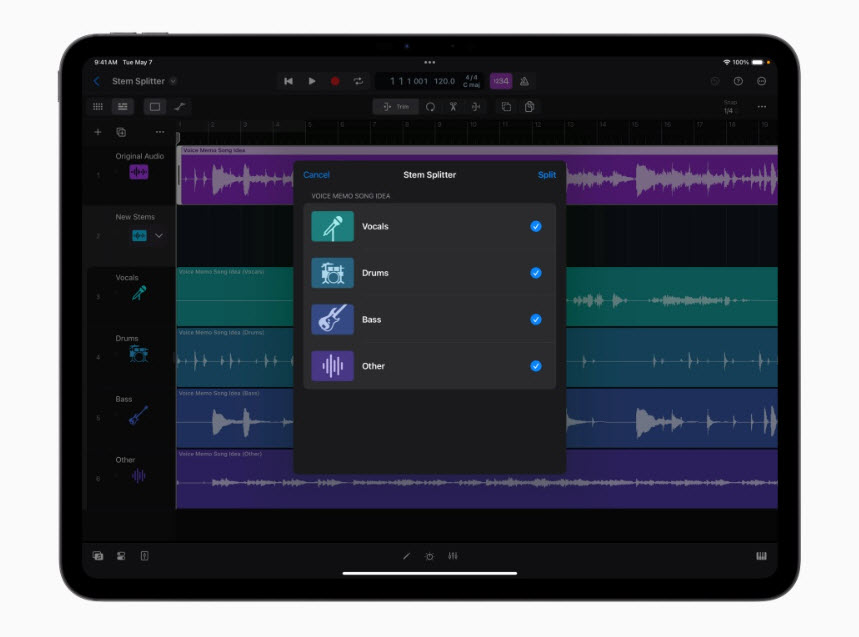Select the New Stems folder track icon
859x637 pixels.
pyautogui.click(x=139, y=236)
